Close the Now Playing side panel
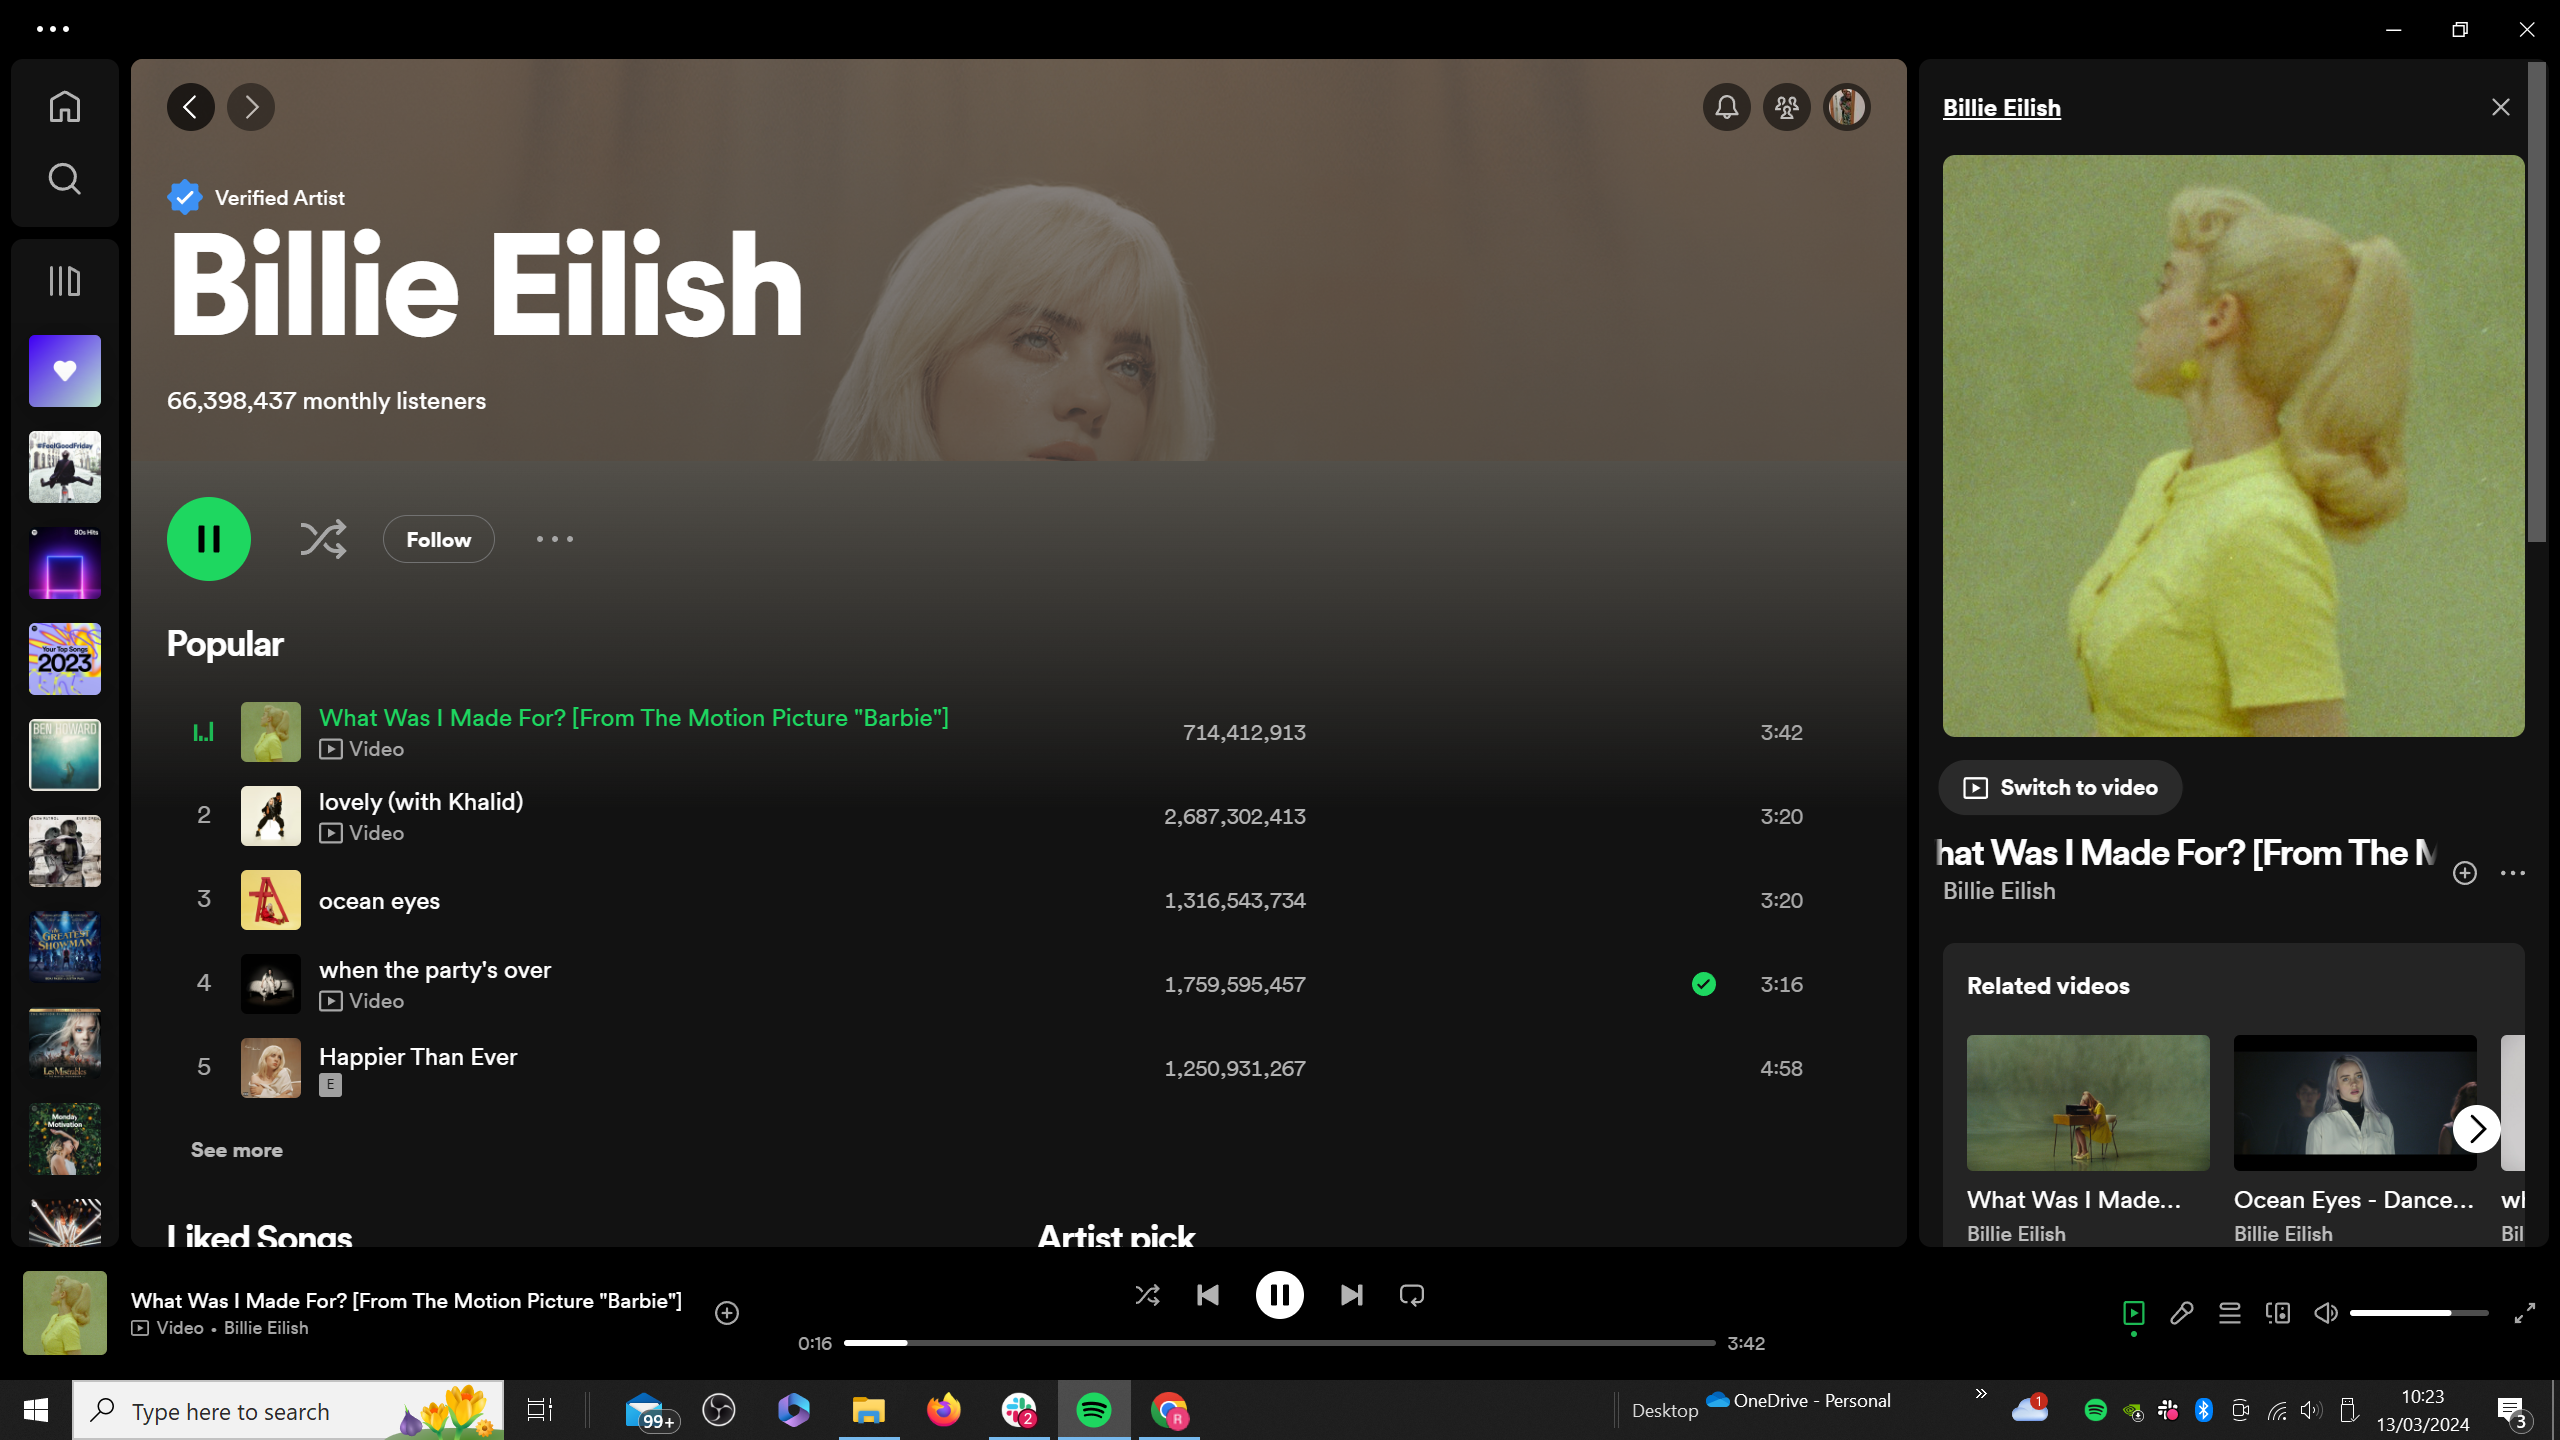 click(2501, 107)
